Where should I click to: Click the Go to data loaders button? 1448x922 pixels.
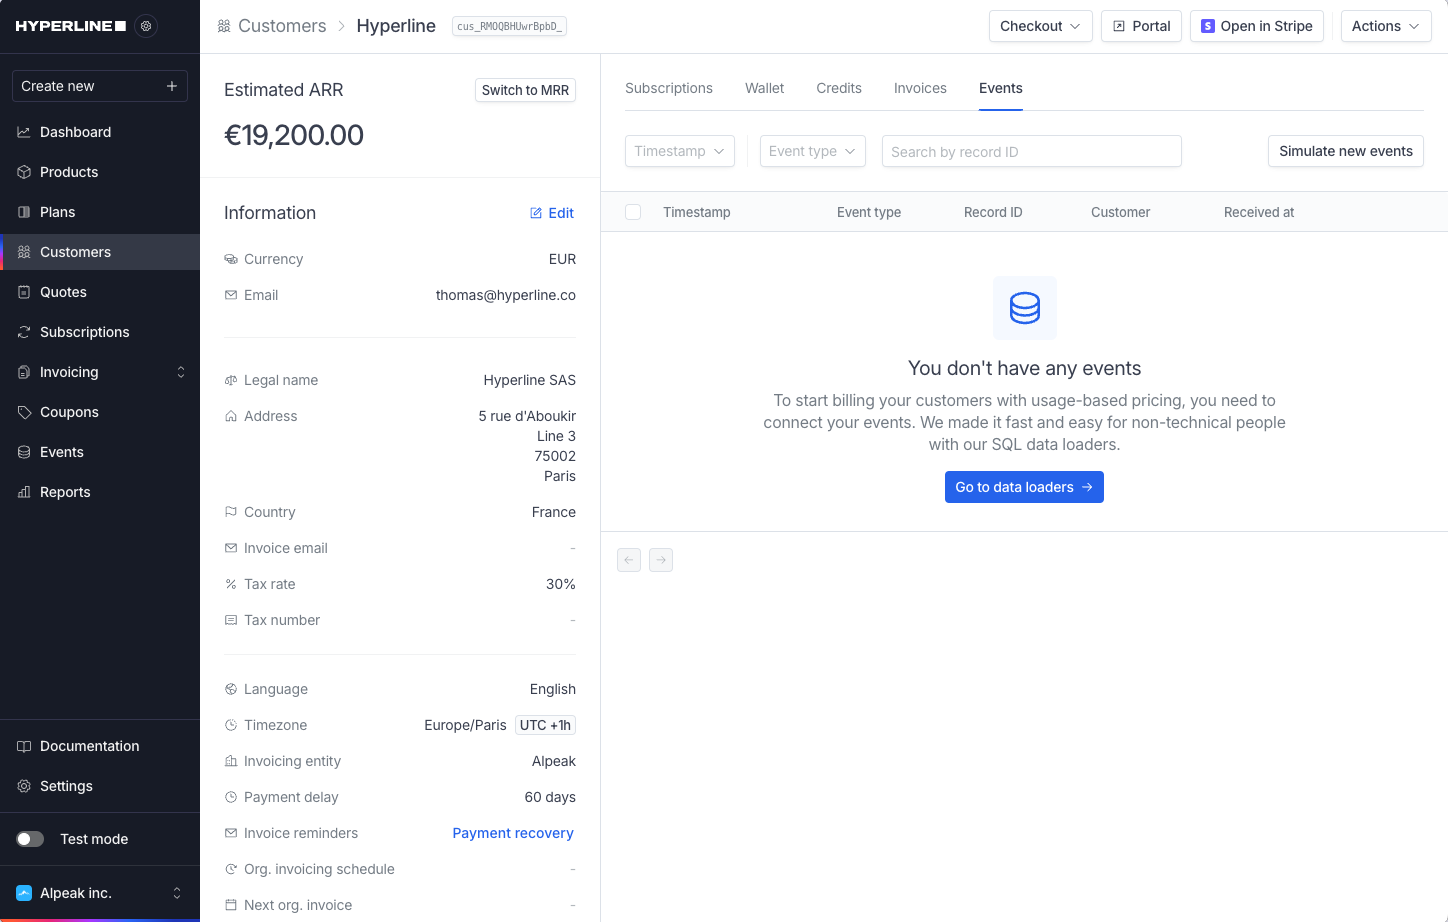tap(1024, 487)
